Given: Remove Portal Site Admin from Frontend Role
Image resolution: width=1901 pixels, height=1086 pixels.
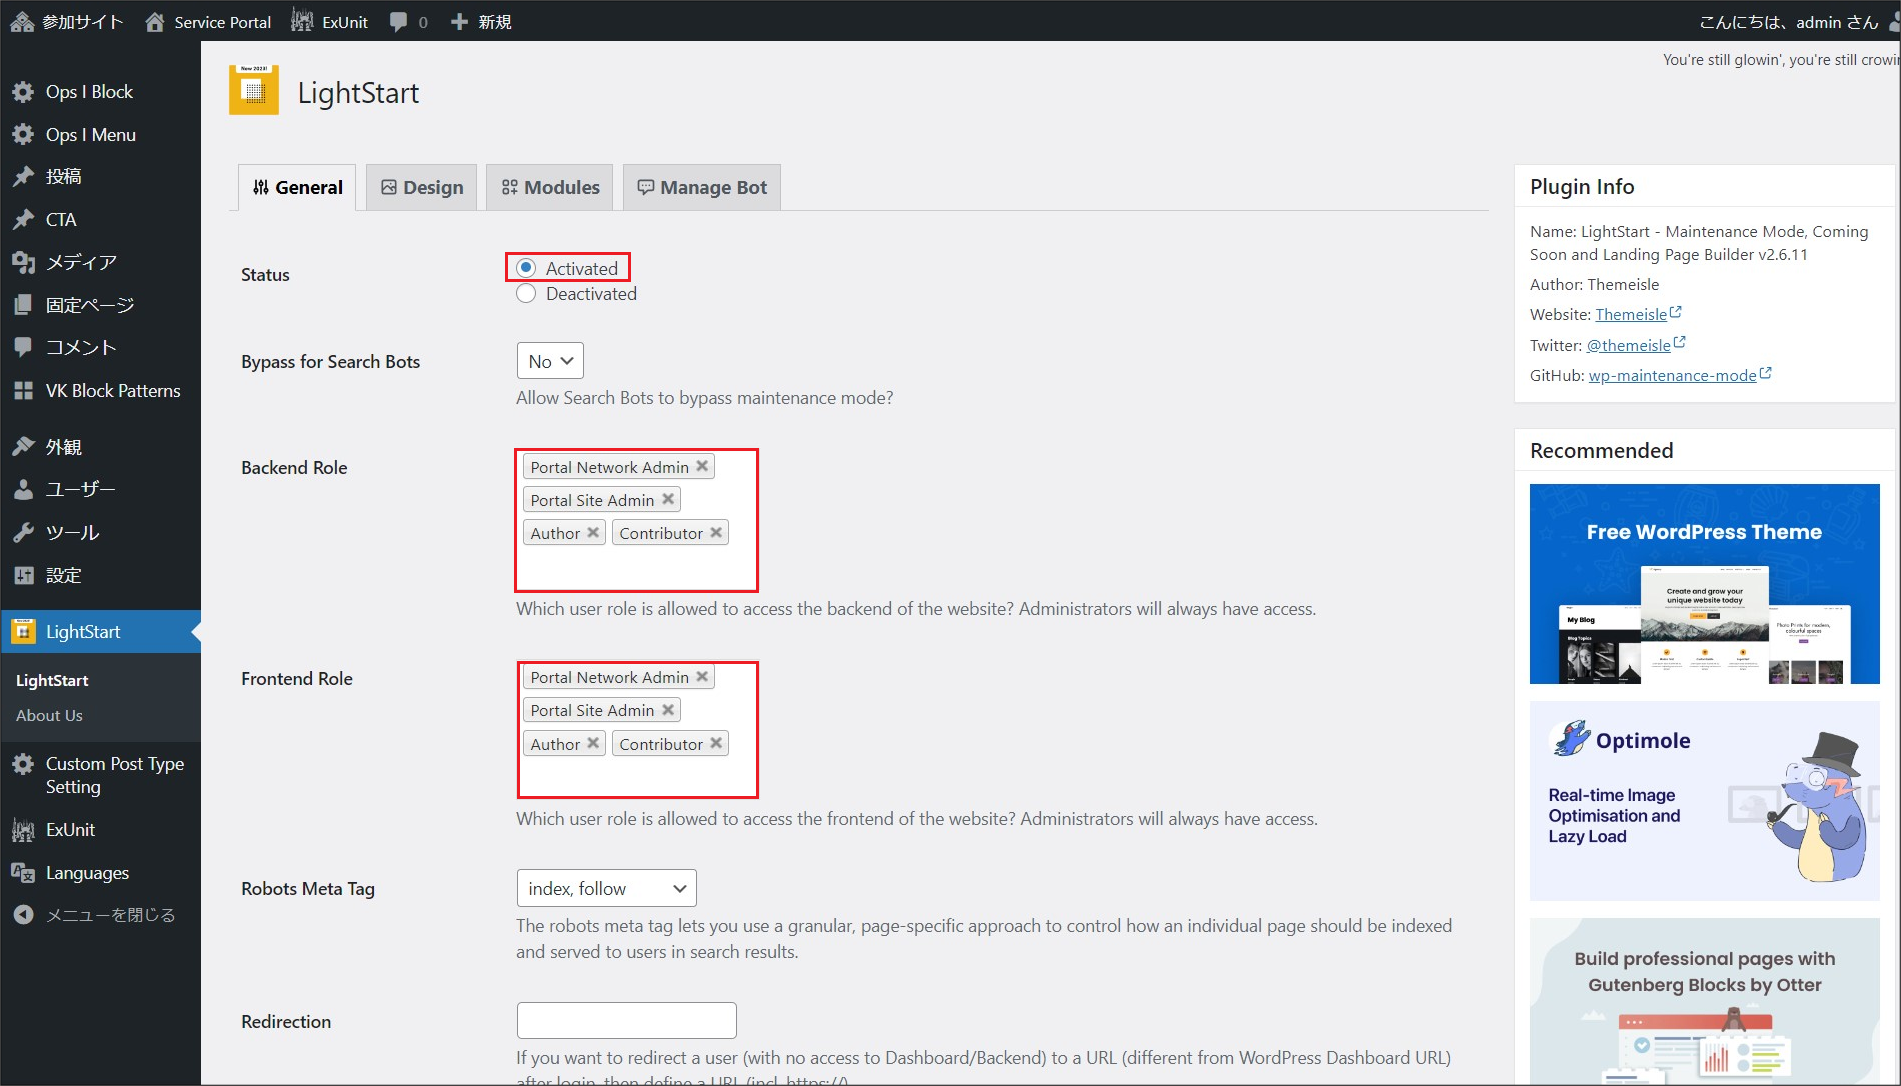Looking at the screenshot, I should [x=668, y=709].
